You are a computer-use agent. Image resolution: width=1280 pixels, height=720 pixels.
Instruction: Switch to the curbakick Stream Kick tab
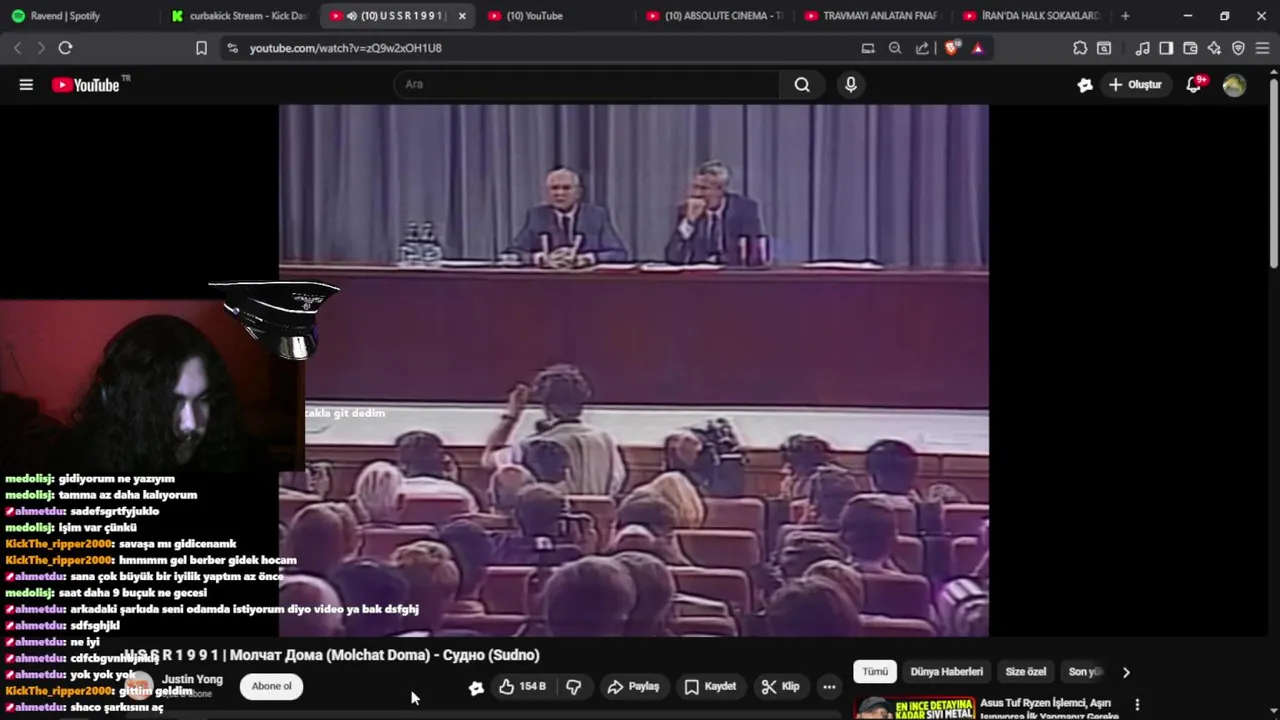pyautogui.click(x=240, y=16)
